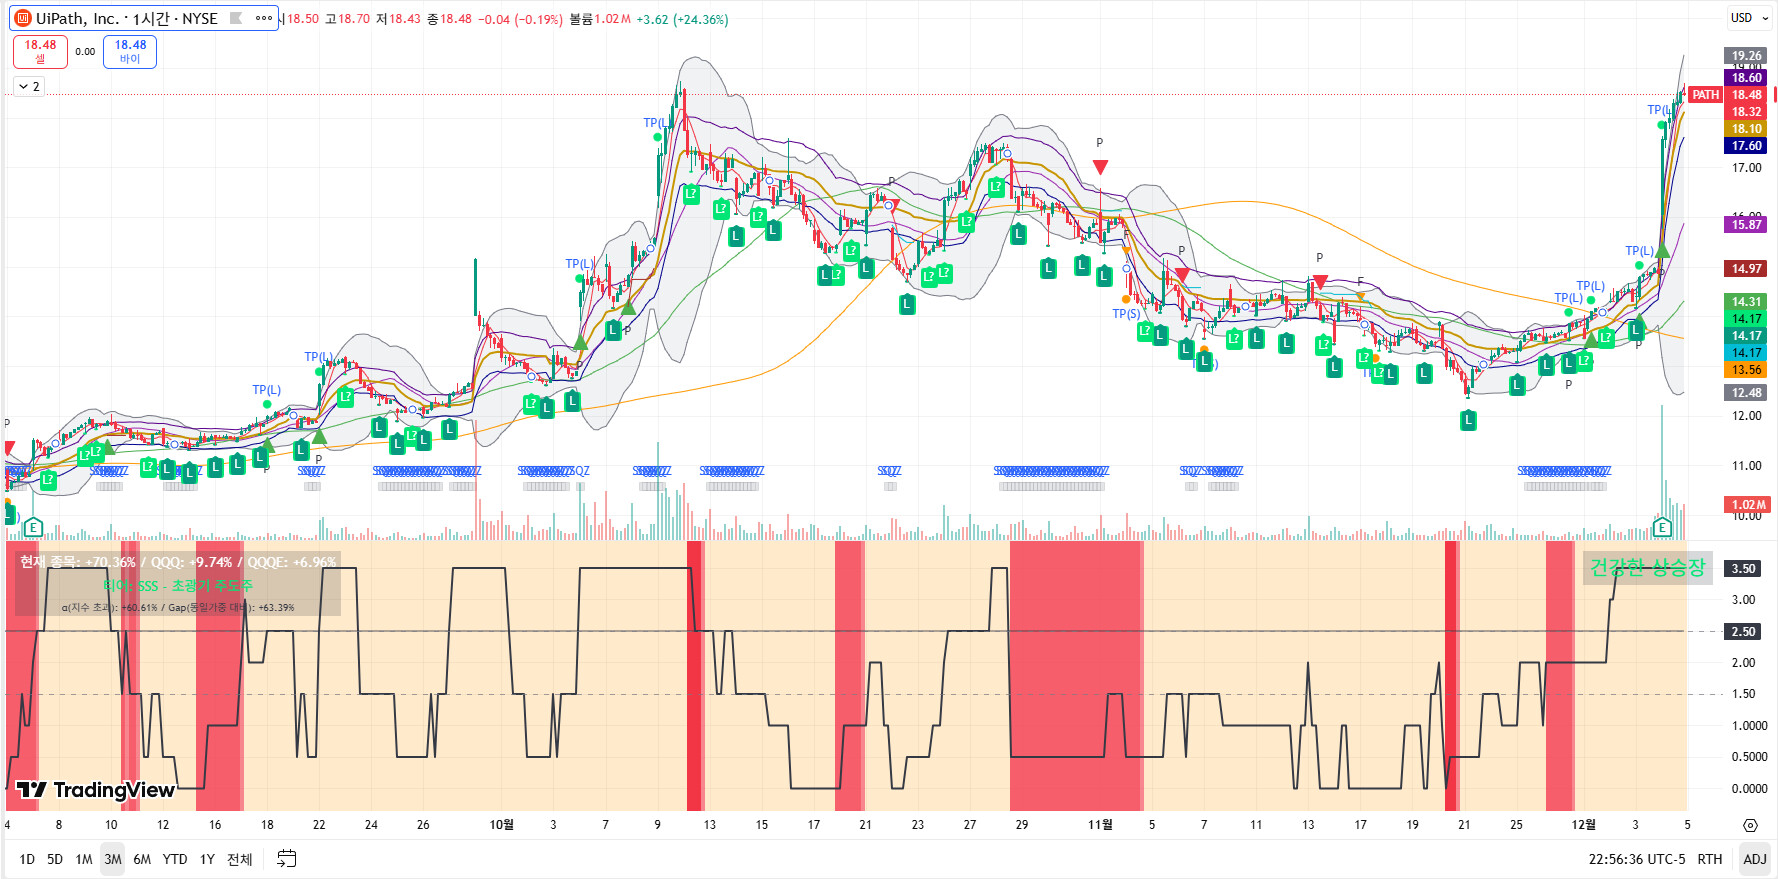Click the navy 17.60 price axis label
This screenshot has width=1778, height=879.
point(1746,146)
